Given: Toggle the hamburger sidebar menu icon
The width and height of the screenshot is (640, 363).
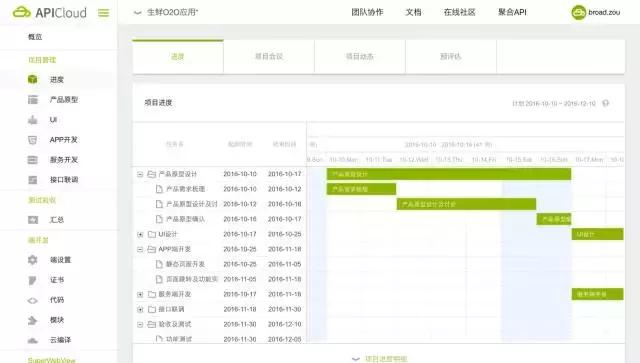Looking at the screenshot, I should click(x=104, y=13).
